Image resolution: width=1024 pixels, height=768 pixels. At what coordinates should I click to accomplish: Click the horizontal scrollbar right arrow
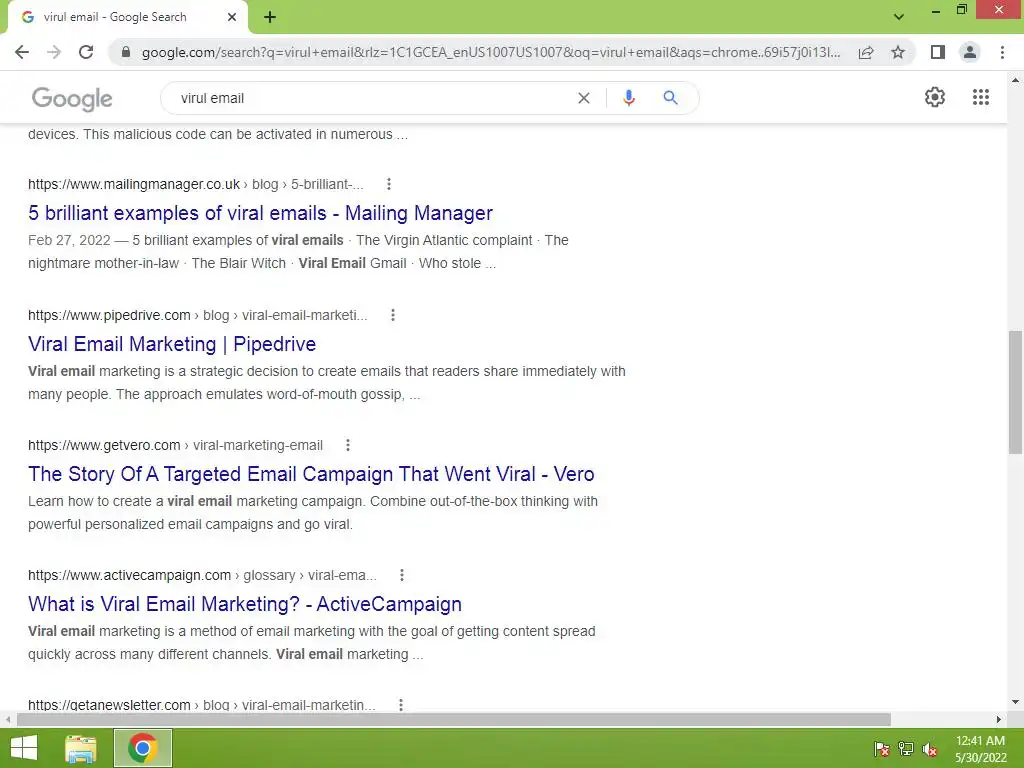click(999, 719)
